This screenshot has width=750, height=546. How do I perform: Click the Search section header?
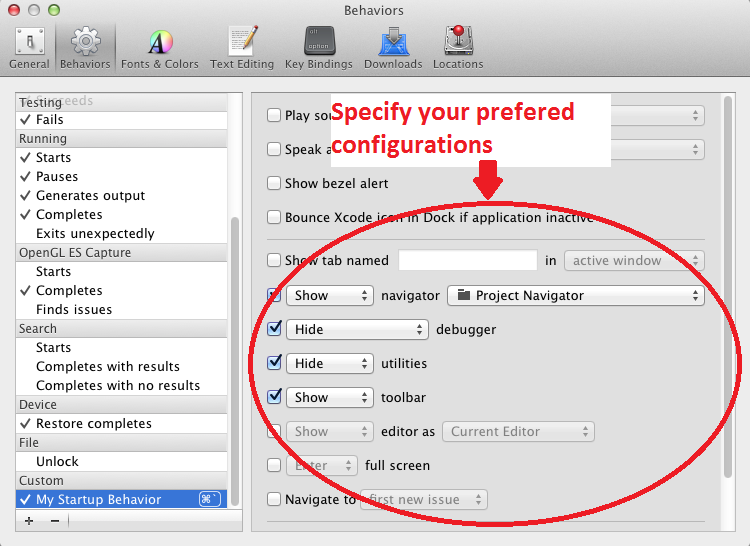[121, 328]
